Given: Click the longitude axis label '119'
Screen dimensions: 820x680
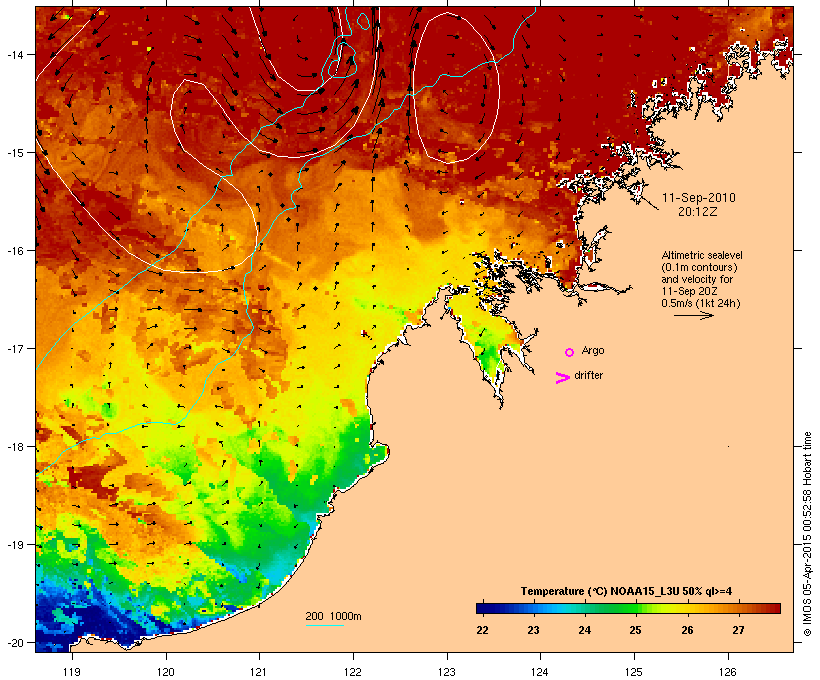Looking at the screenshot, I should coord(72,672).
